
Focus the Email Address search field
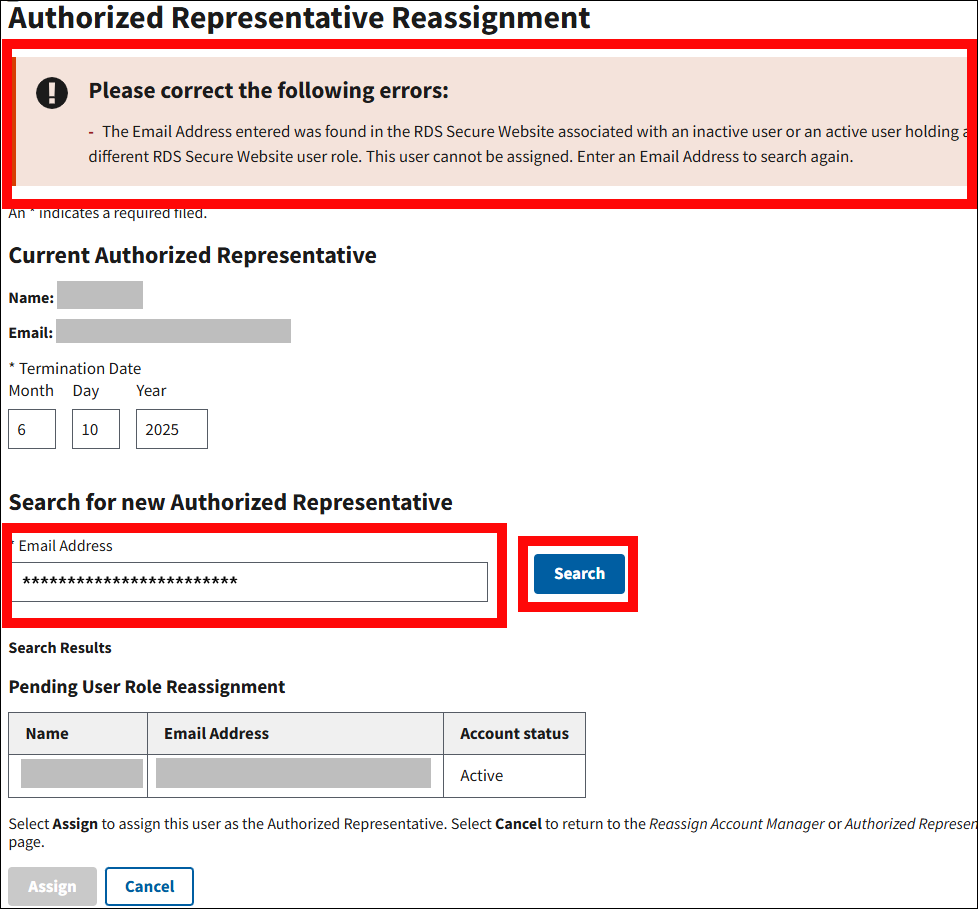pos(250,582)
